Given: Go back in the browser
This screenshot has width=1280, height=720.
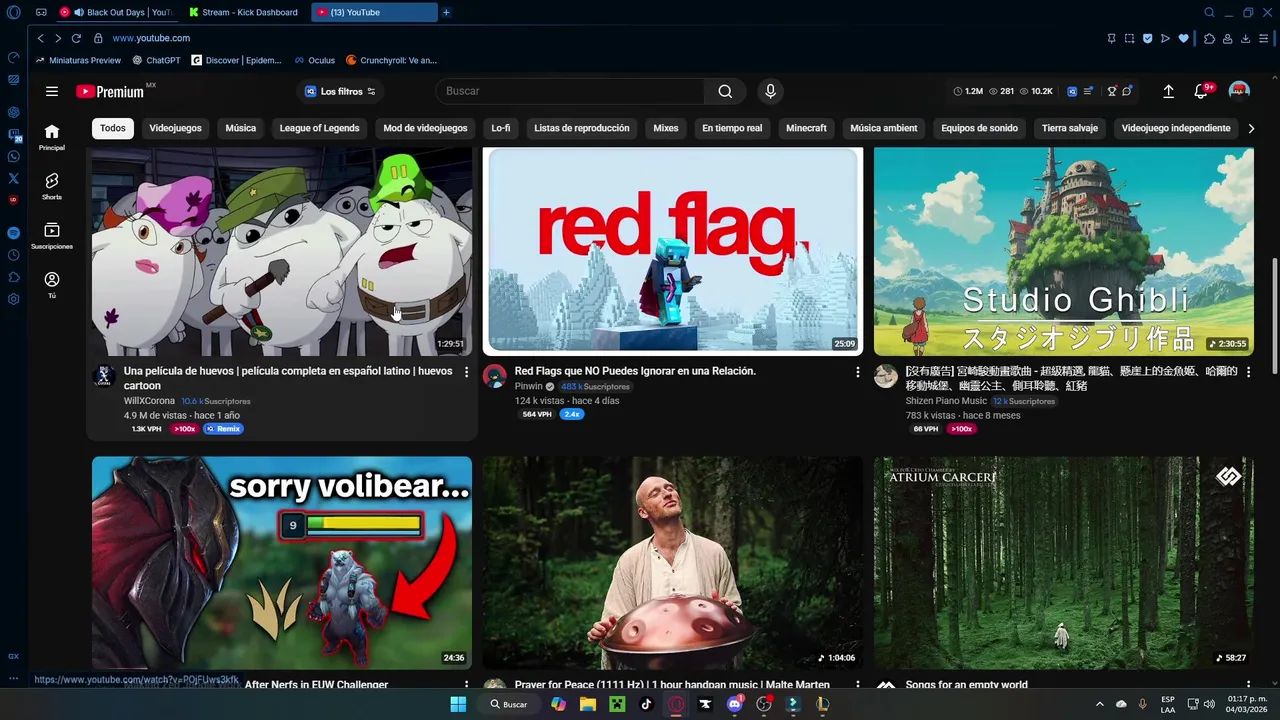Looking at the screenshot, I should point(40,38).
